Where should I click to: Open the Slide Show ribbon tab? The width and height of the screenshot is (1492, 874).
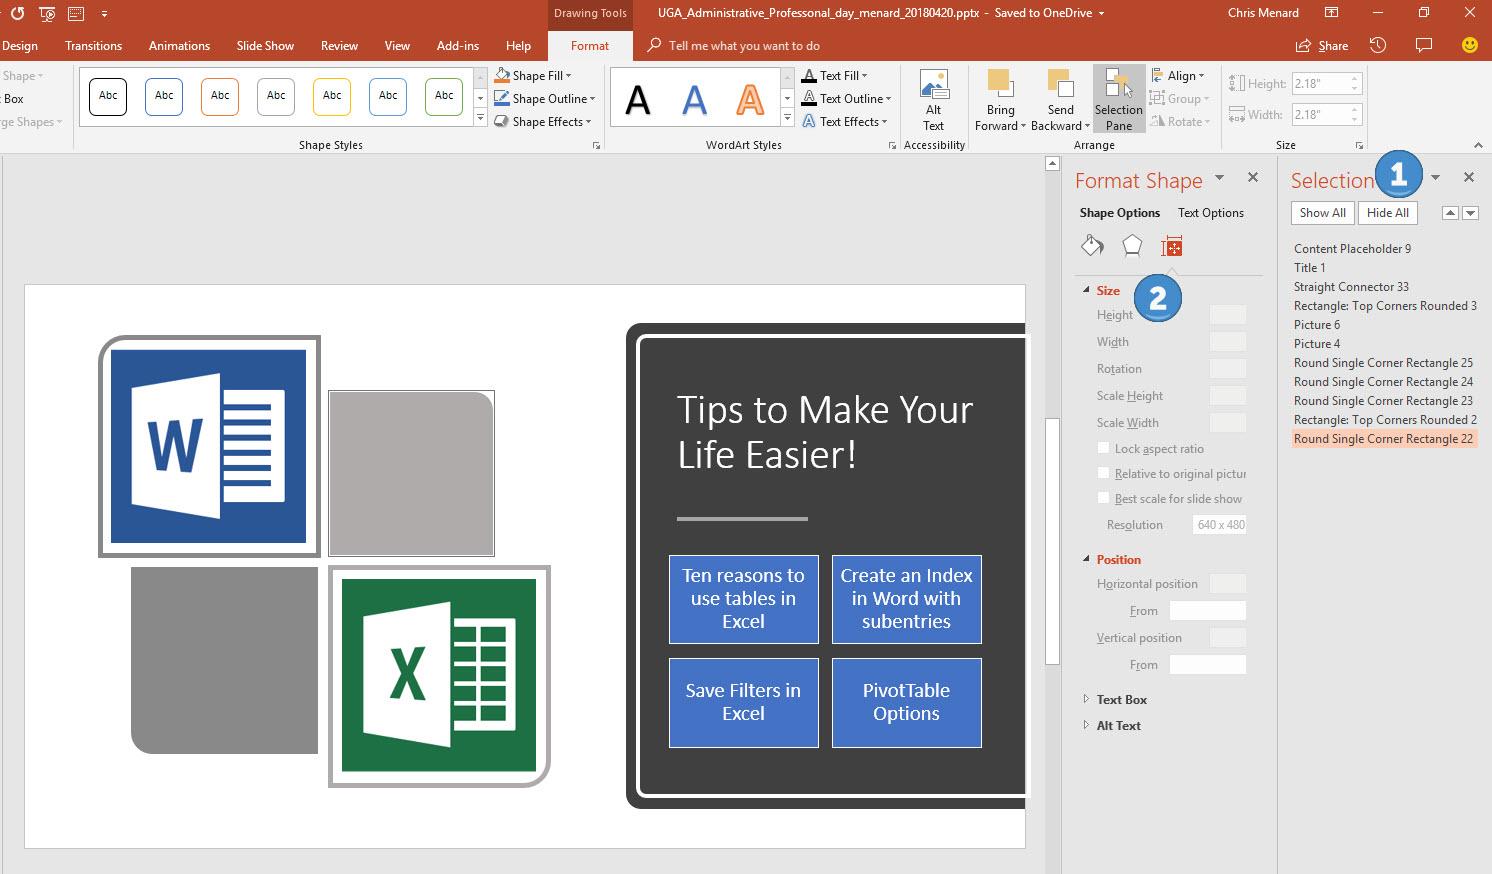265,45
